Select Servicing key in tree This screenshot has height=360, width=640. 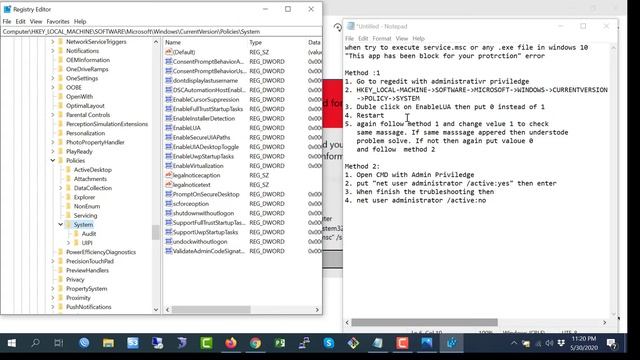(85, 216)
